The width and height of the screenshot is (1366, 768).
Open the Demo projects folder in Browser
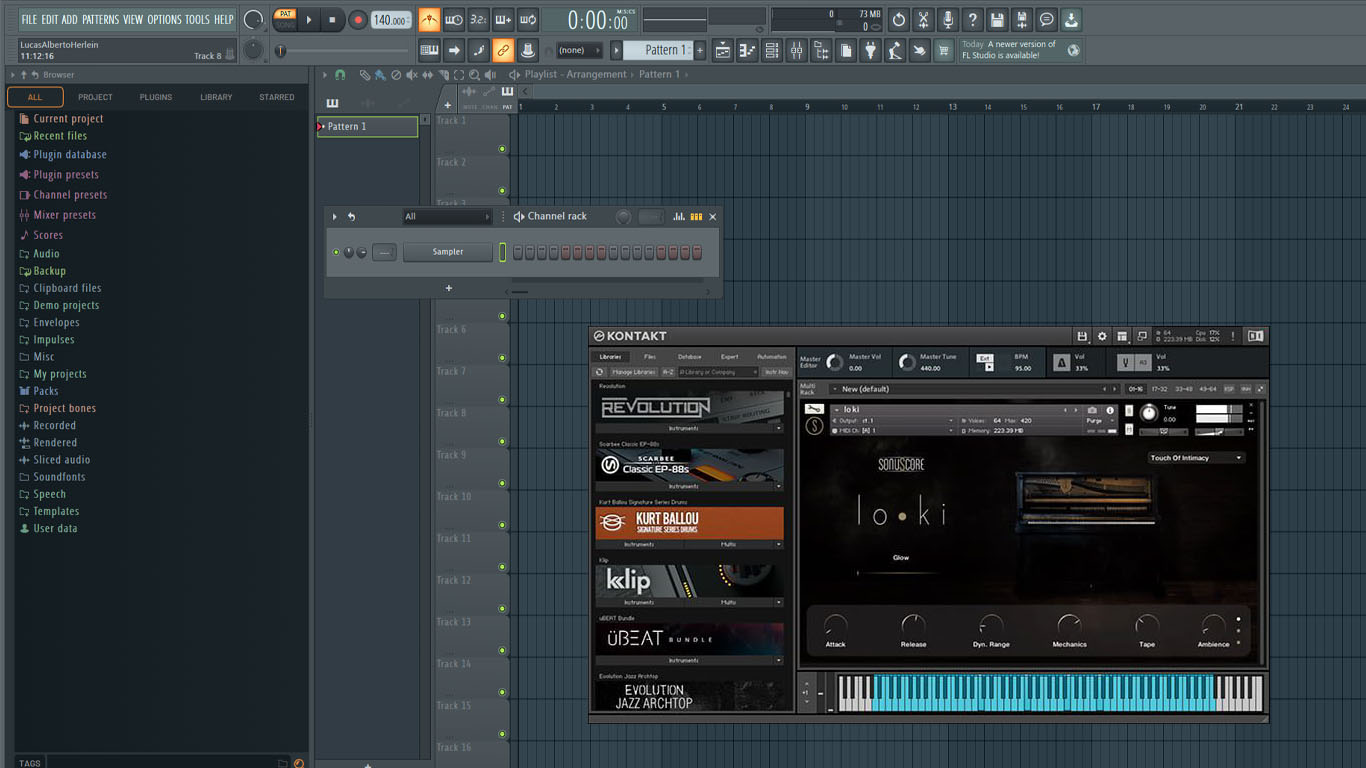(x=66, y=305)
